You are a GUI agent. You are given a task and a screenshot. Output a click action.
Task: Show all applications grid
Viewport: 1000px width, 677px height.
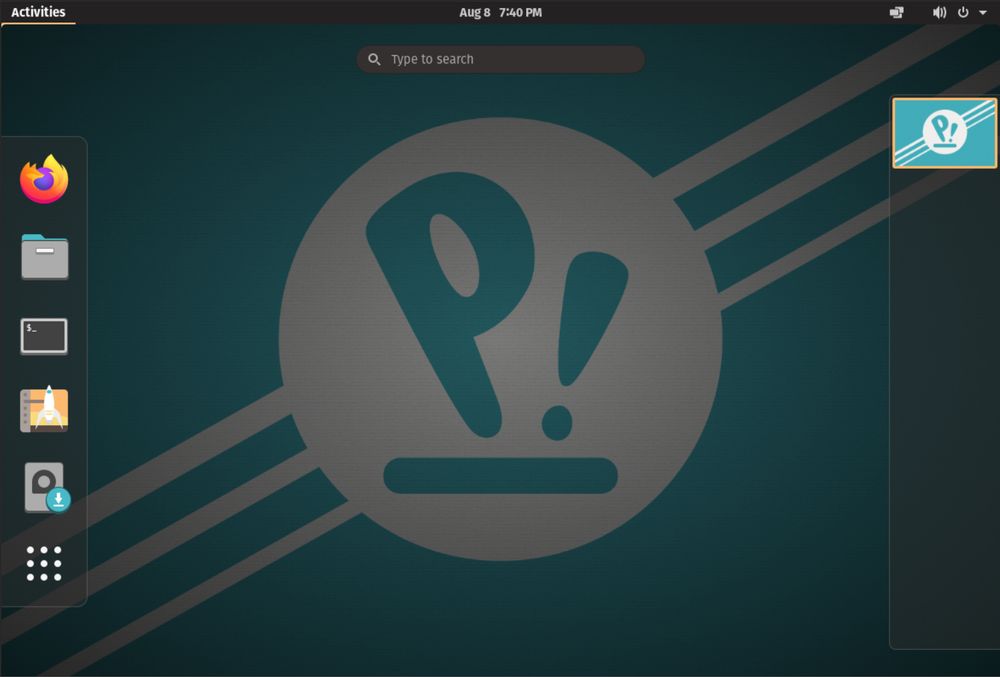[44, 564]
